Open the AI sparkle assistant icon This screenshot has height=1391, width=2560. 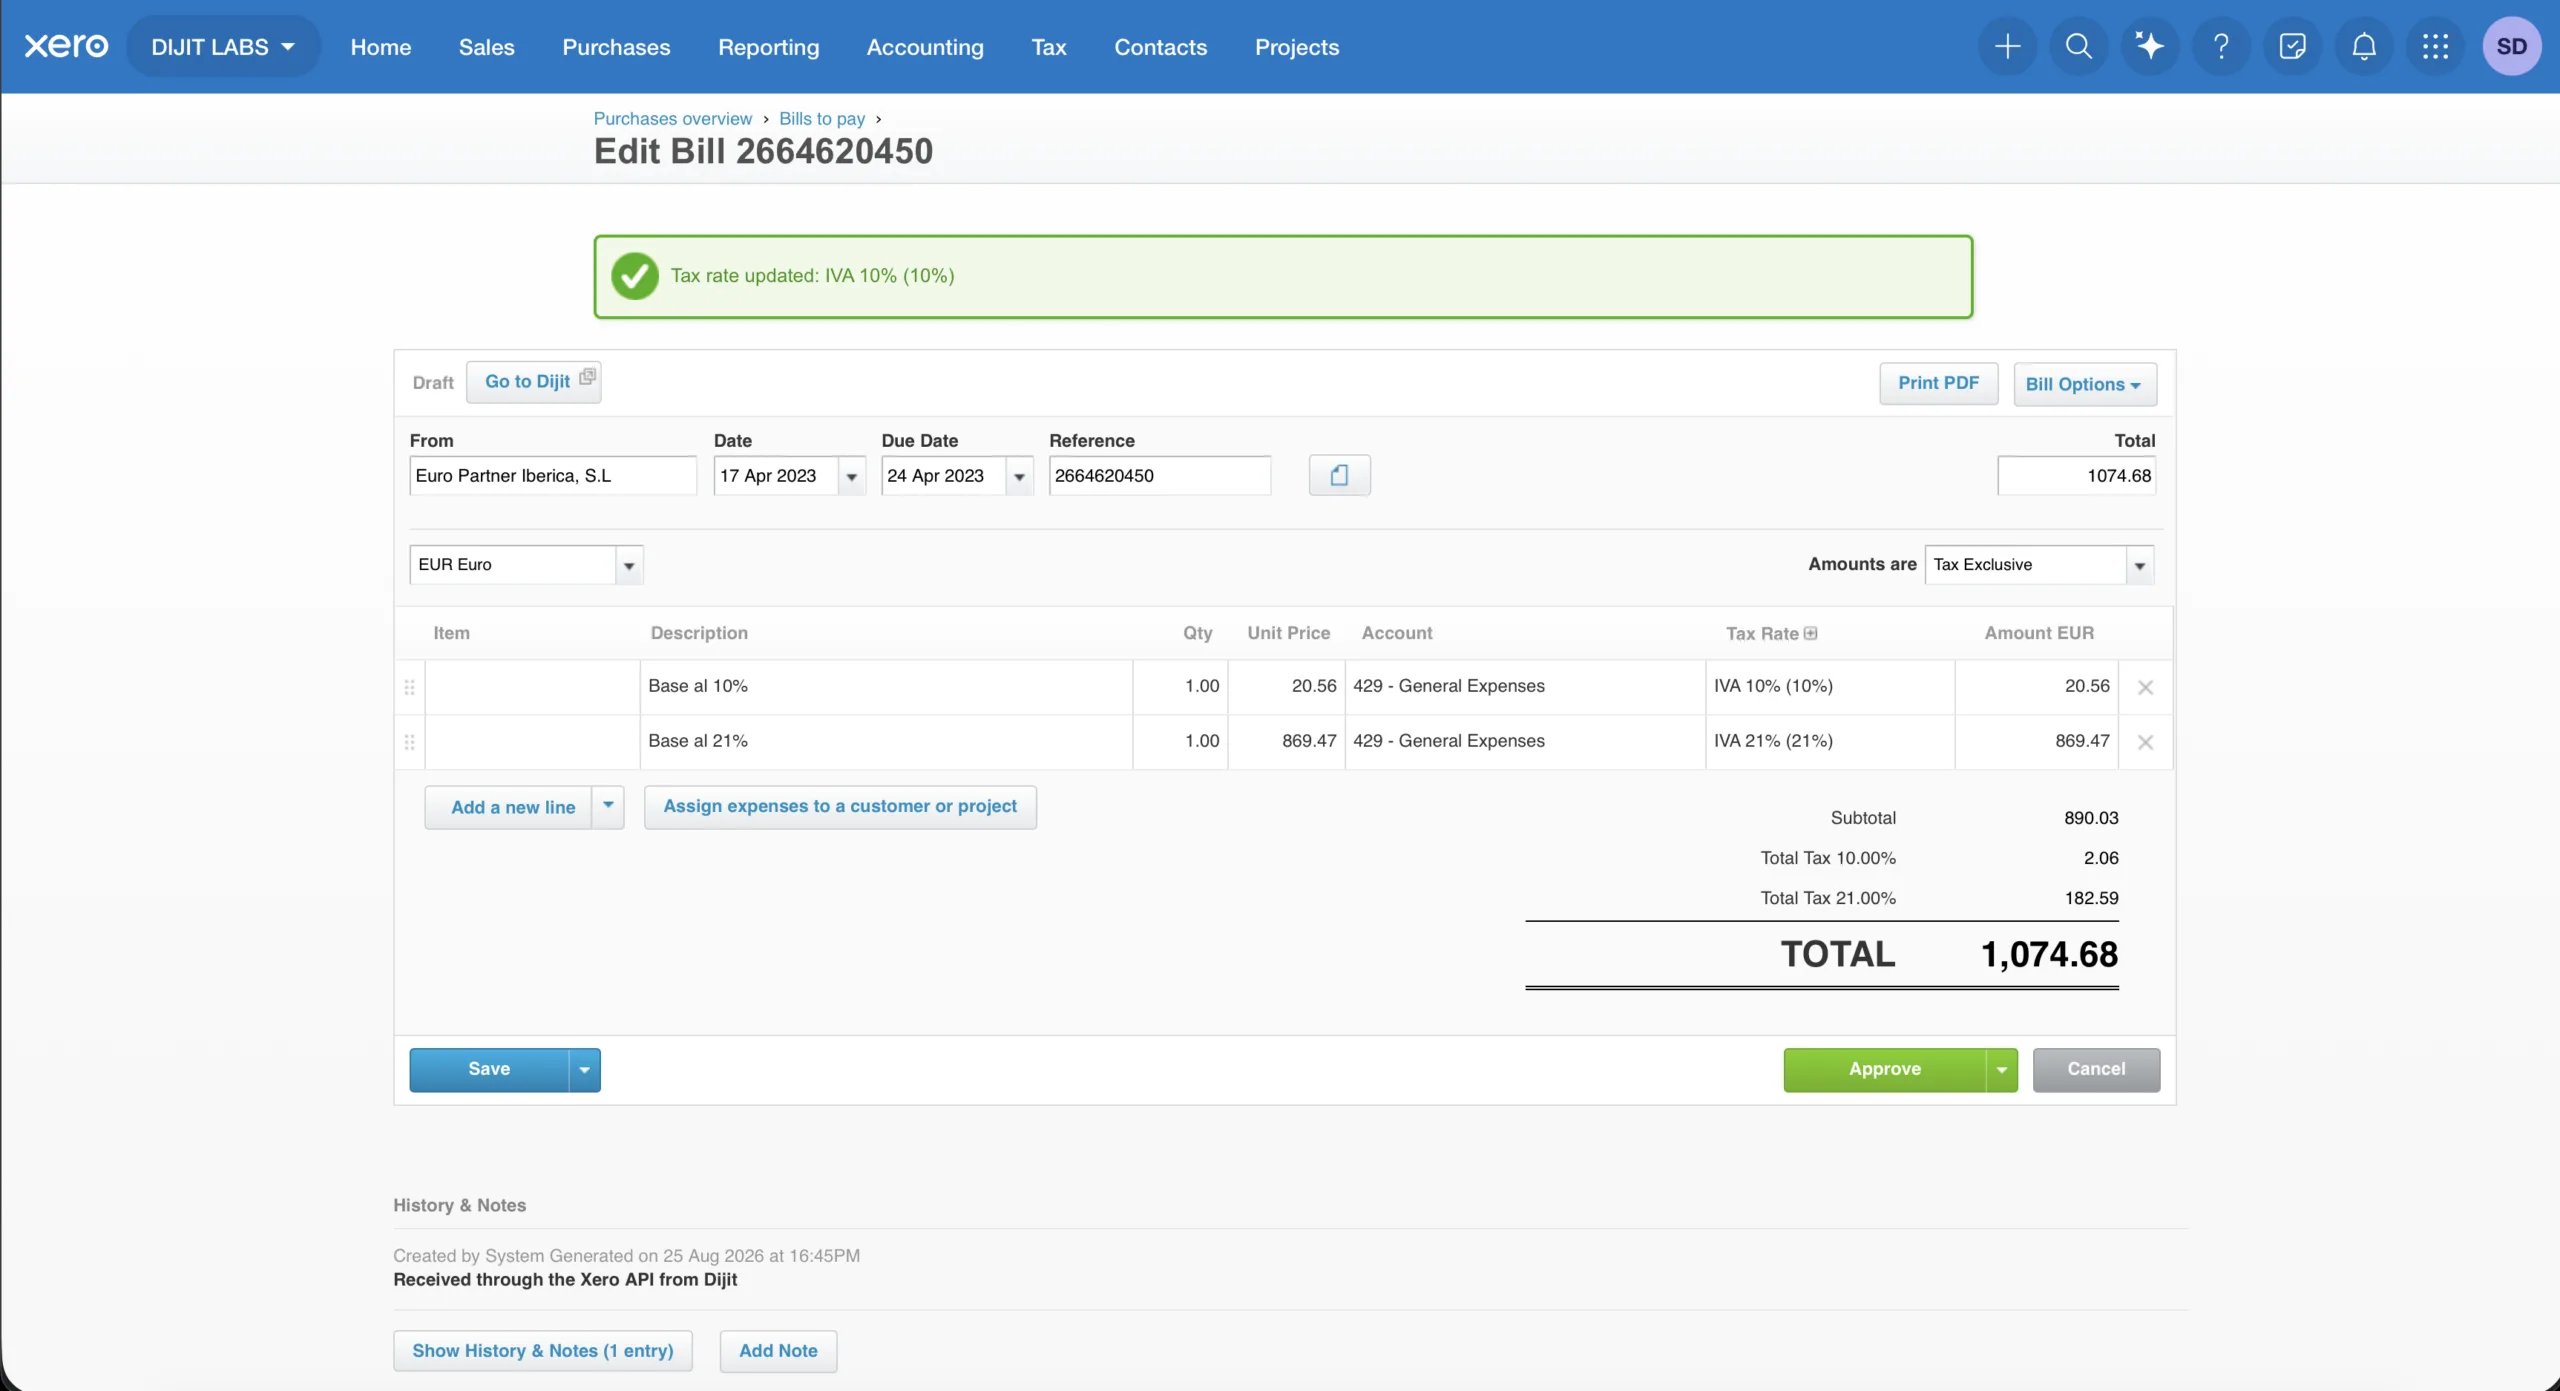click(x=2149, y=46)
